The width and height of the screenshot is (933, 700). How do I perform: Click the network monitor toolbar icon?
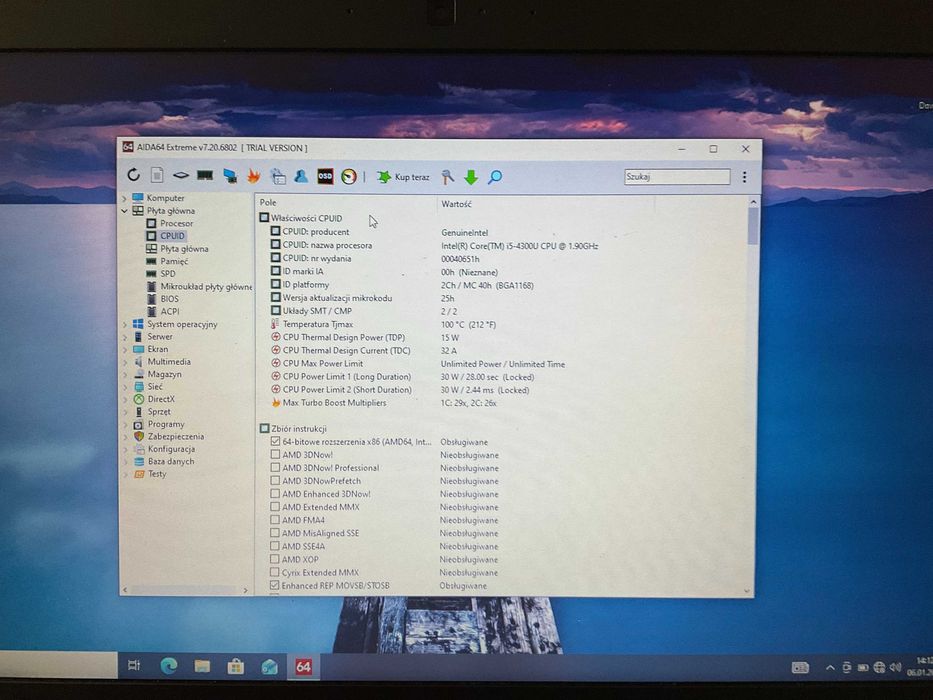230,176
